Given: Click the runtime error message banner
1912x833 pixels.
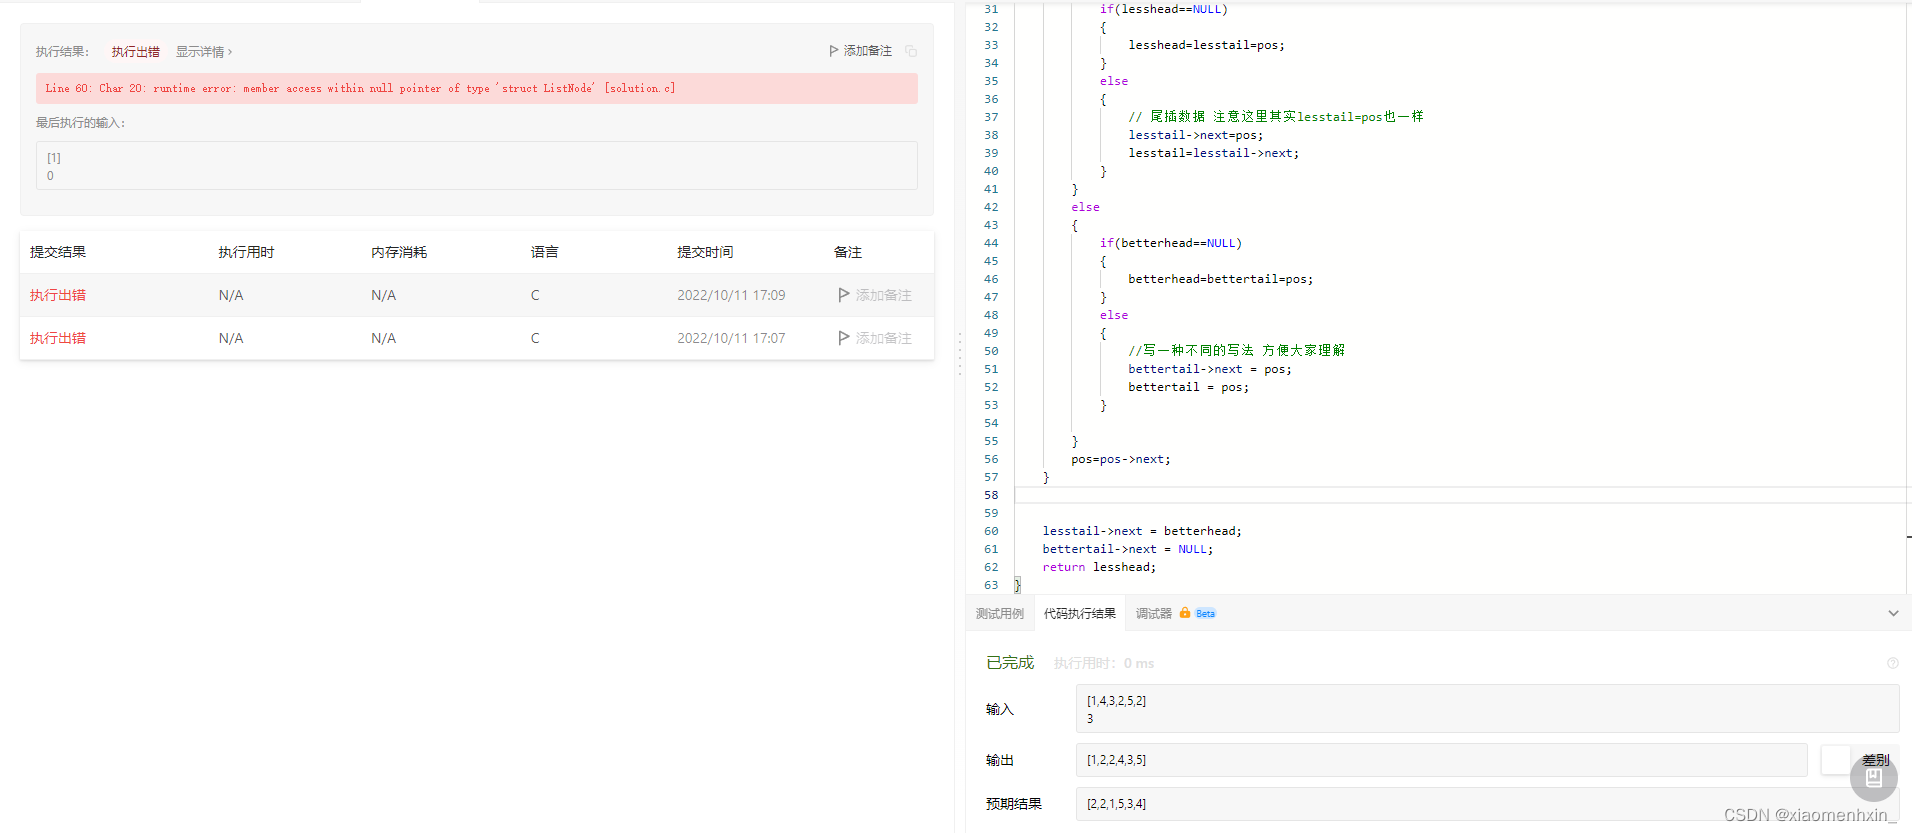Looking at the screenshot, I should [x=477, y=88].
